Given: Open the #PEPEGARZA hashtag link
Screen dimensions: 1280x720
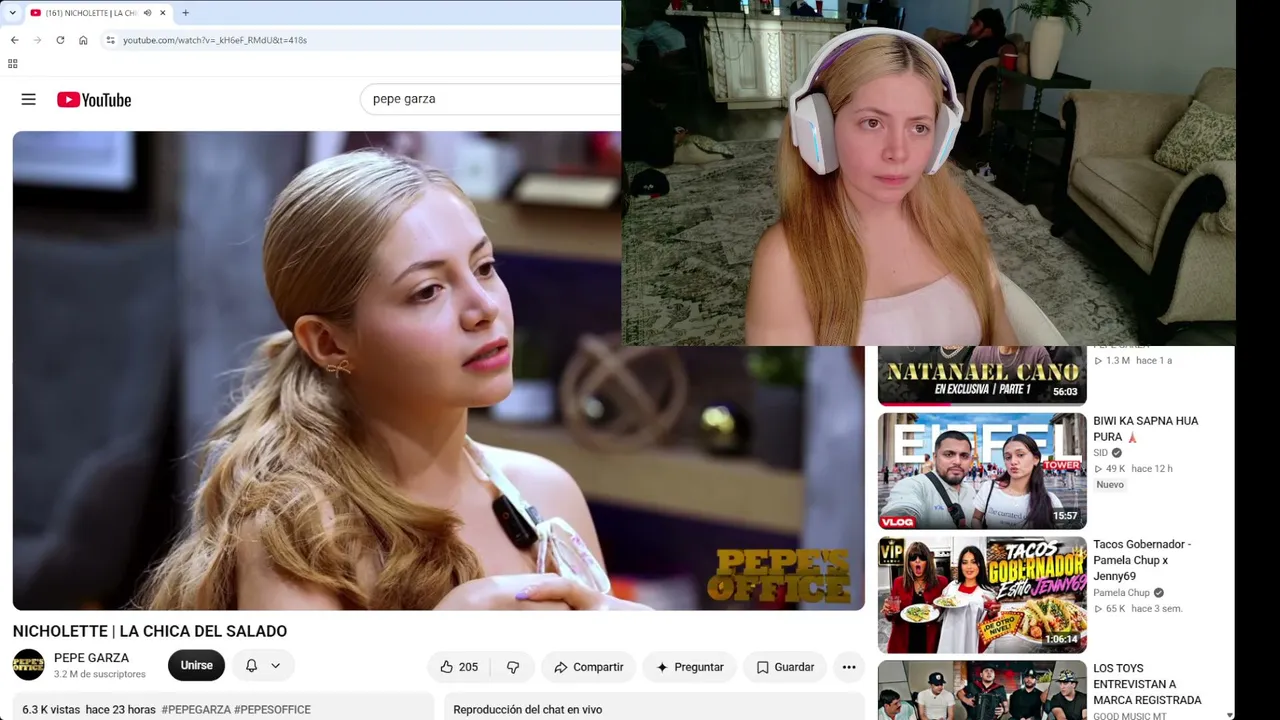Looking at the screenshot, I should coord(196,709).
